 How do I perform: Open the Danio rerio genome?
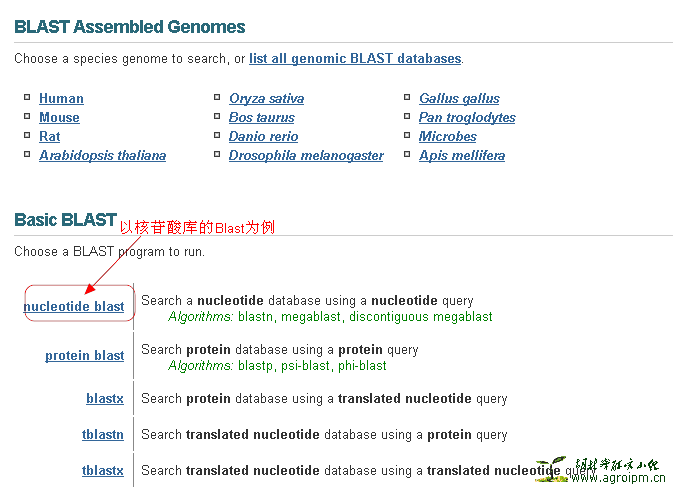(x=263, y=136)
